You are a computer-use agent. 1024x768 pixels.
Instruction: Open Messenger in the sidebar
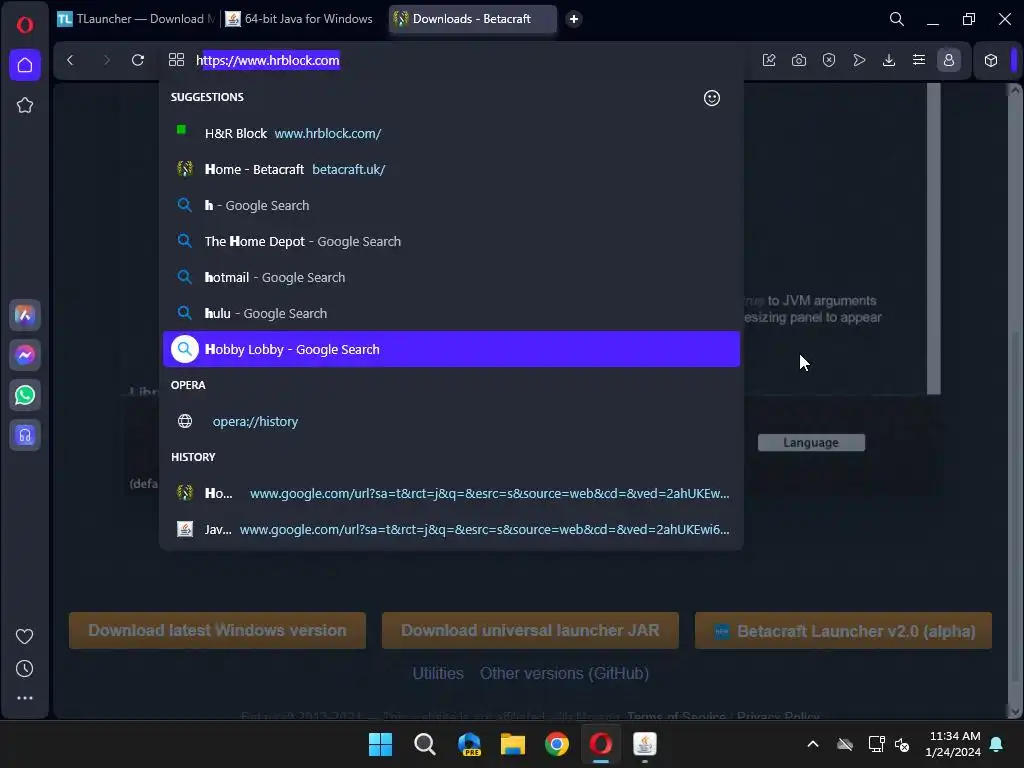pyautogui.click(x=25, y=355)
